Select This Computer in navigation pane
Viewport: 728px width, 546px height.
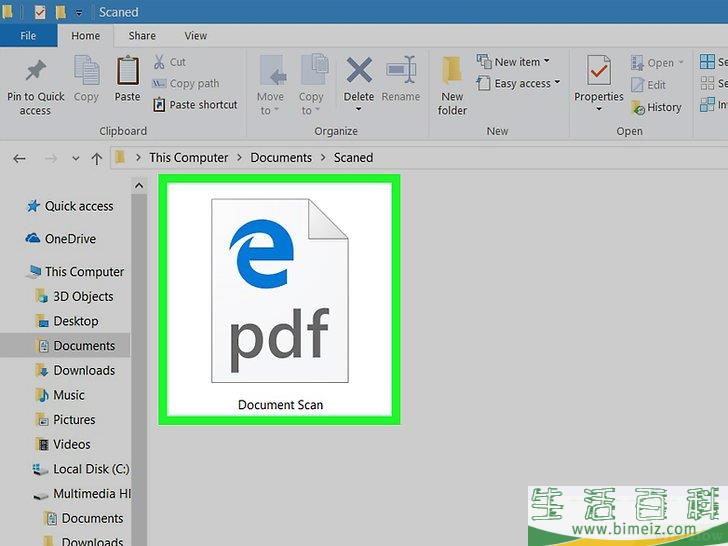[74, 272]
